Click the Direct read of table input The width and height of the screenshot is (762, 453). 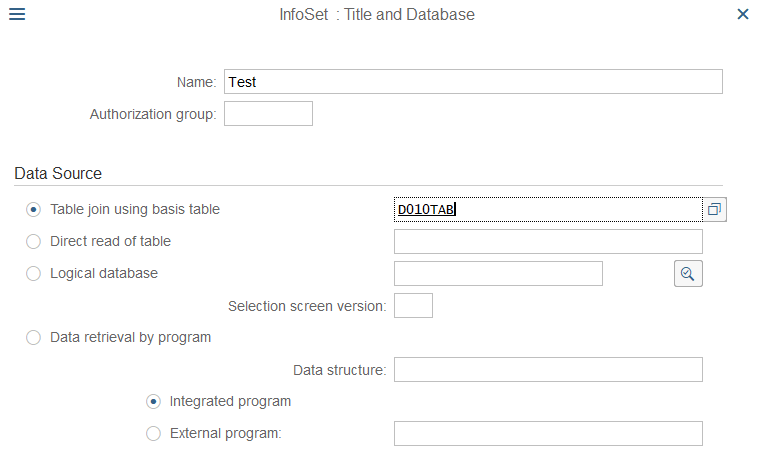tap(548, 241)
